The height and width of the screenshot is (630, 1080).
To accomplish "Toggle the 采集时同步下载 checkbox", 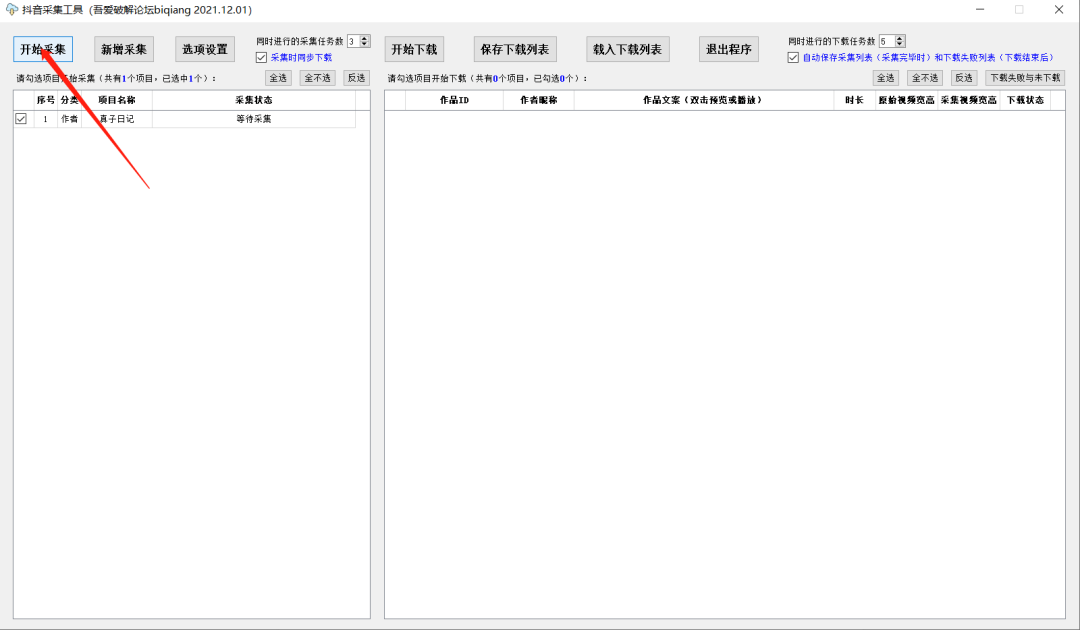I will click(261, 57).
